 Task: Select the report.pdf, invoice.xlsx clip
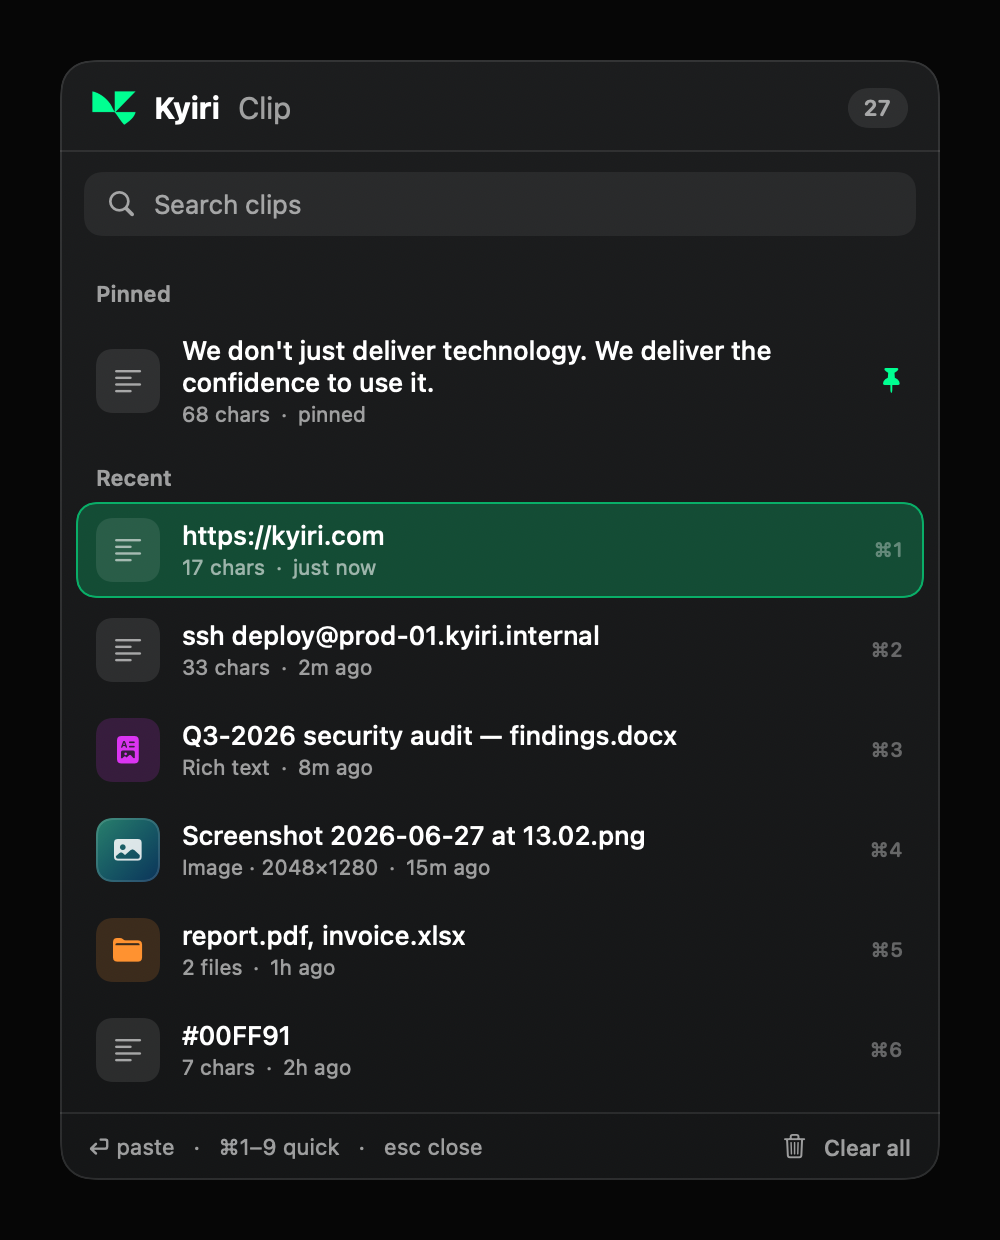(x=500, y=950)
